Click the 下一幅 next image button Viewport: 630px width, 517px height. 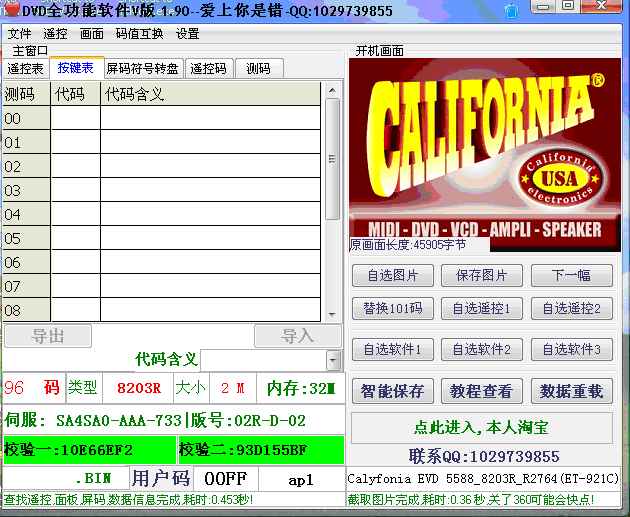click(x=572, y=276)
